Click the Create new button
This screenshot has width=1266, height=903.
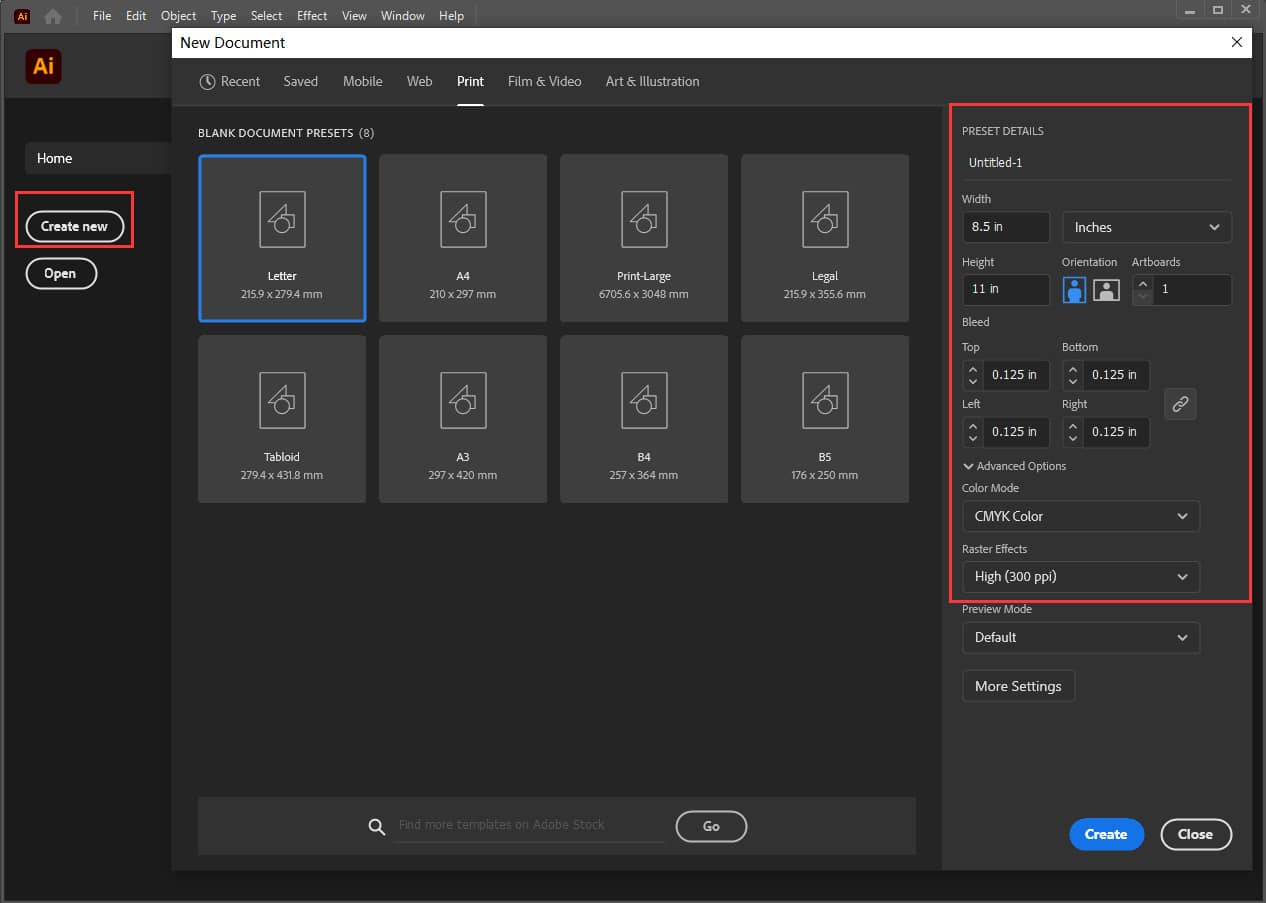[x=74, y=227]
